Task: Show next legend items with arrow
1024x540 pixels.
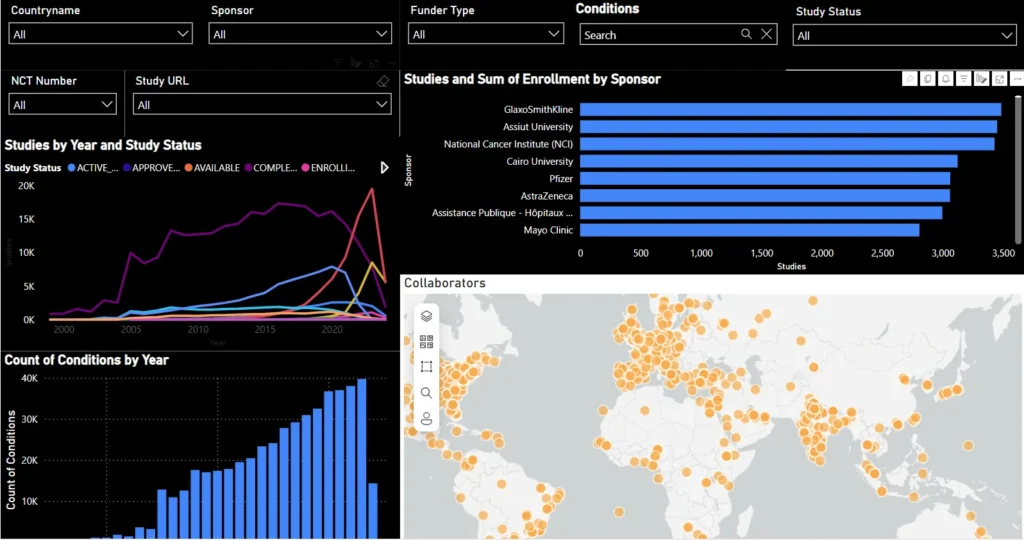Action: [x=385, y=168]
